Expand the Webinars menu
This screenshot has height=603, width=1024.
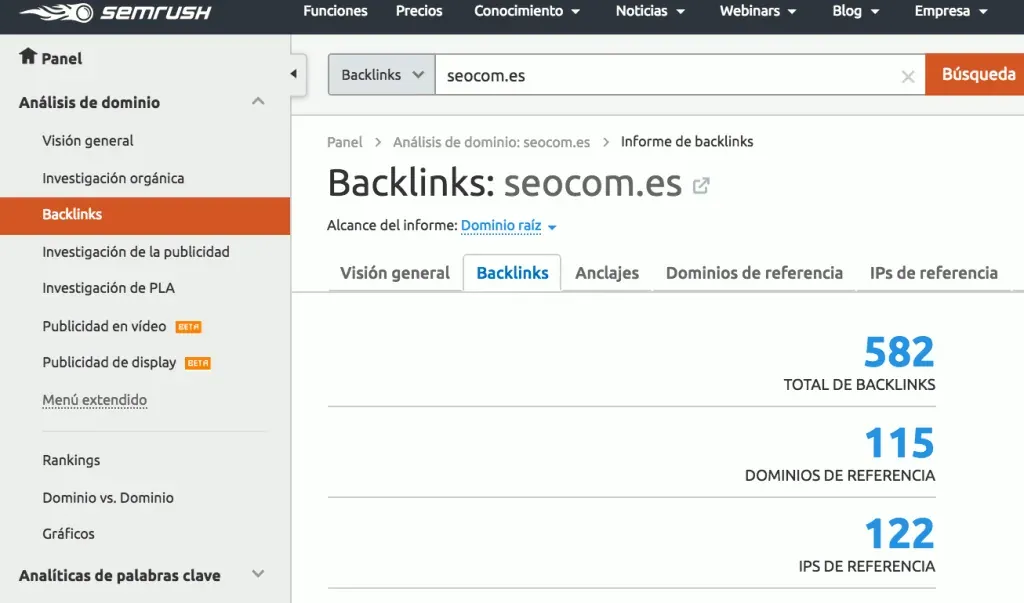pos(758,11)
